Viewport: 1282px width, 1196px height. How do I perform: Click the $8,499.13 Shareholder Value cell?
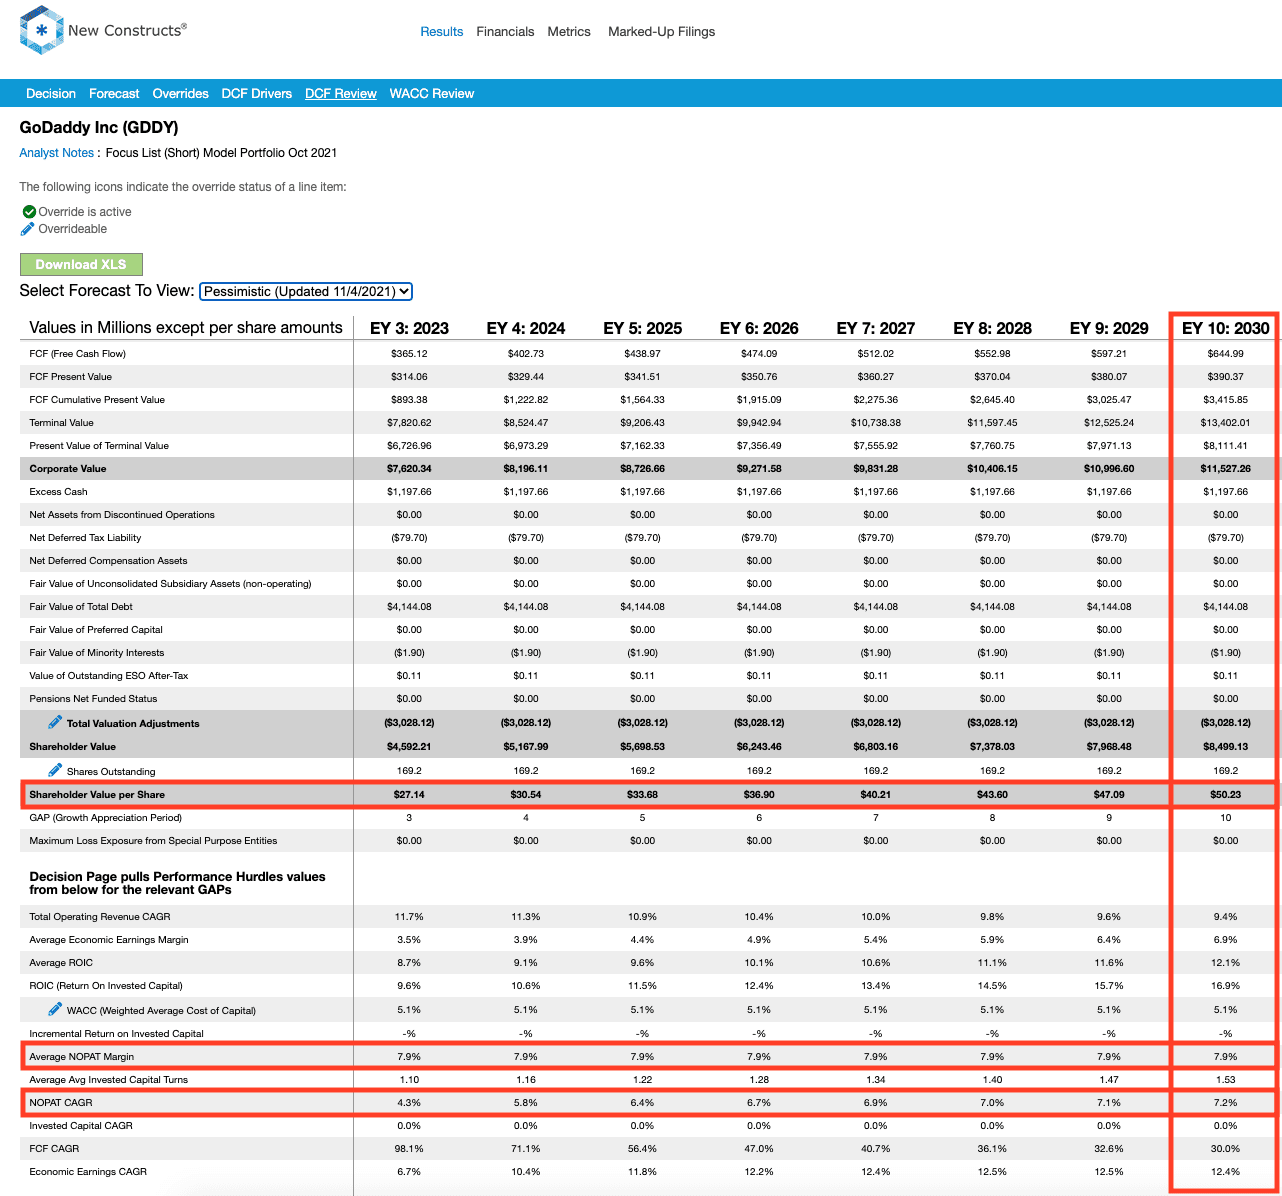(x=1226, y=747)
